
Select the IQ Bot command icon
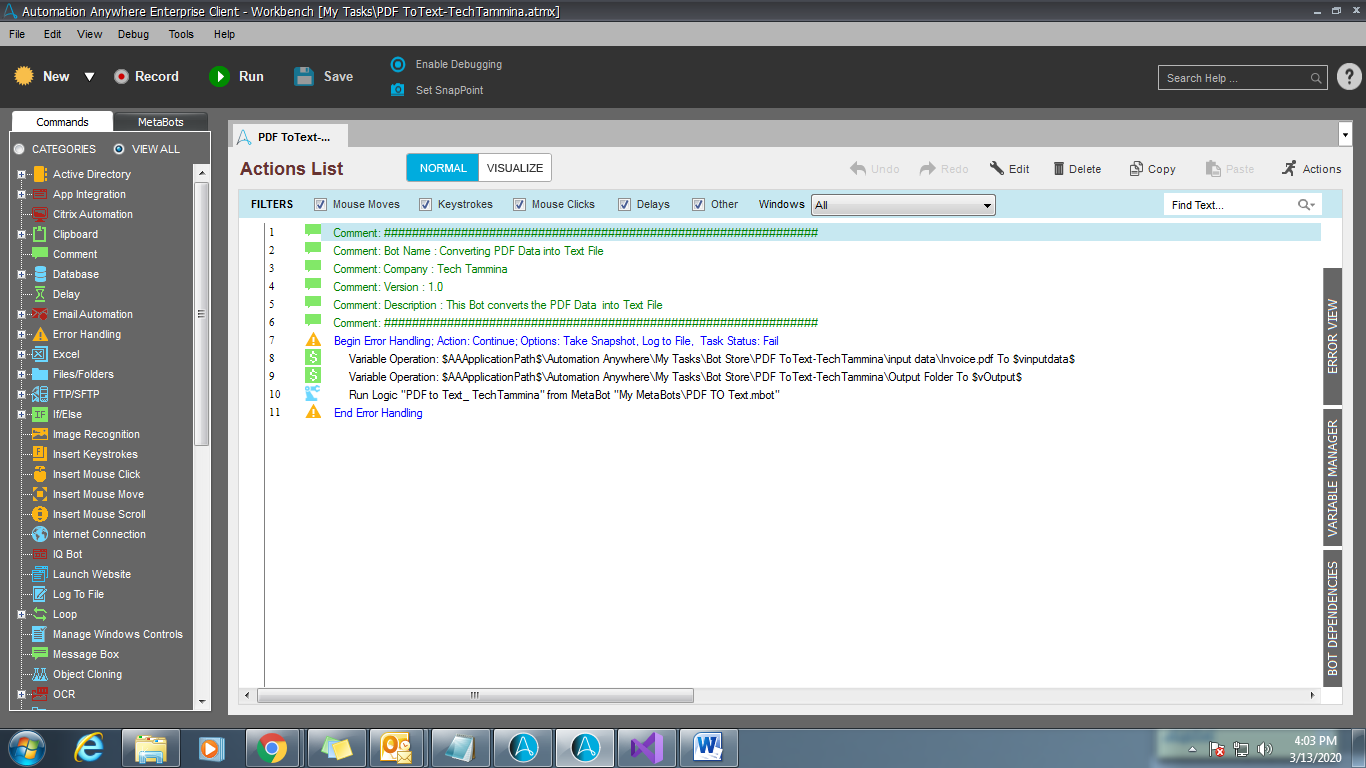[x=40, y=554]
